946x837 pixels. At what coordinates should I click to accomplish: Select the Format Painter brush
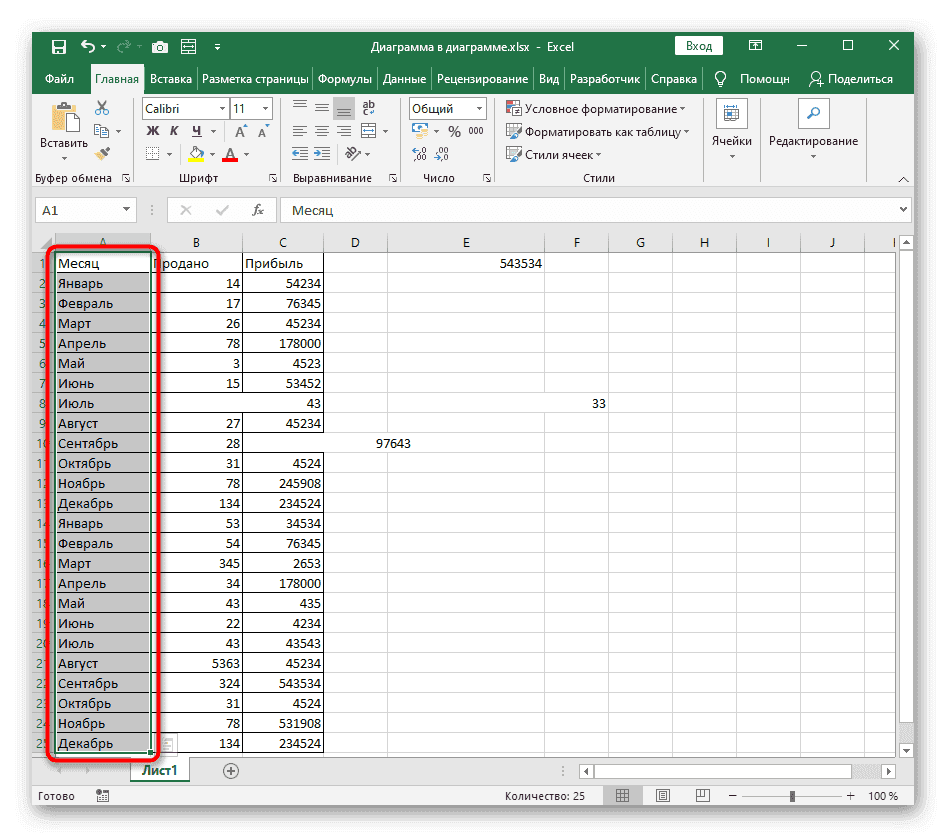pyautogui.click(x=102, y=153)
